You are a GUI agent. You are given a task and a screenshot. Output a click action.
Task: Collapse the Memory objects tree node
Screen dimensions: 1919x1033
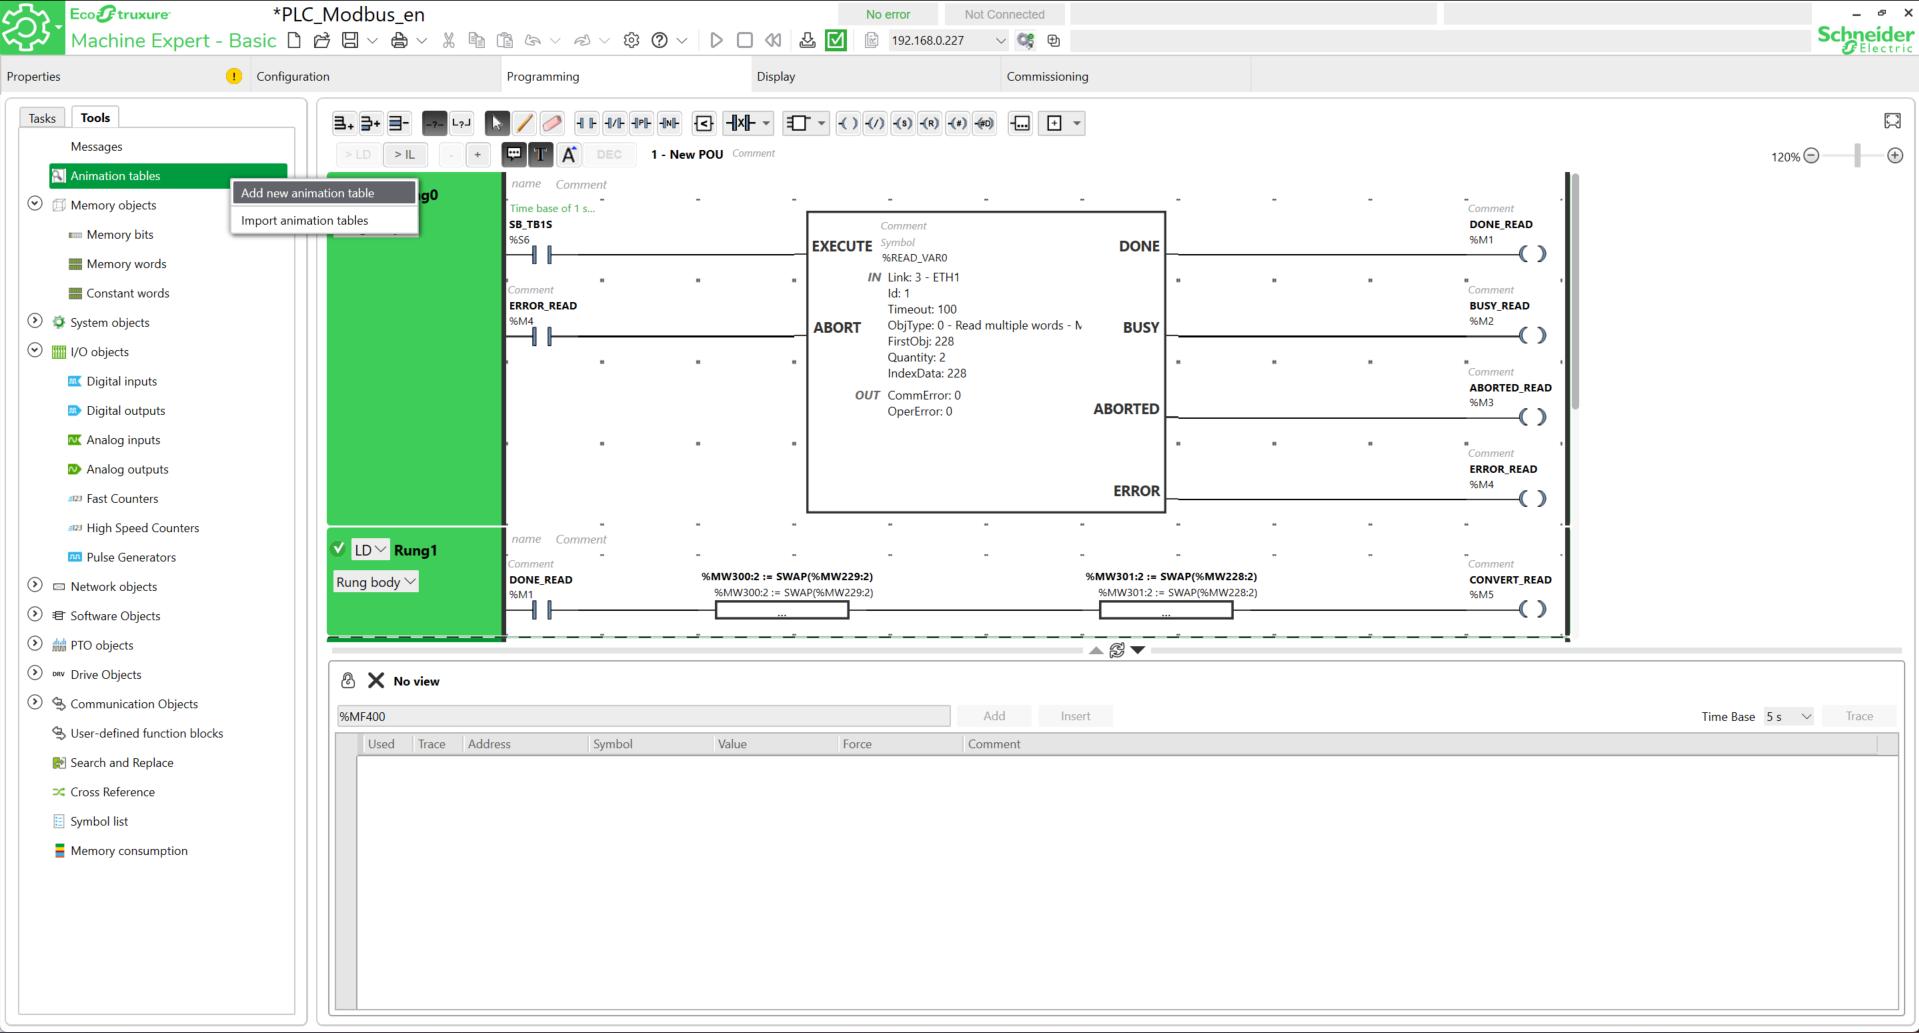(35, 204)
